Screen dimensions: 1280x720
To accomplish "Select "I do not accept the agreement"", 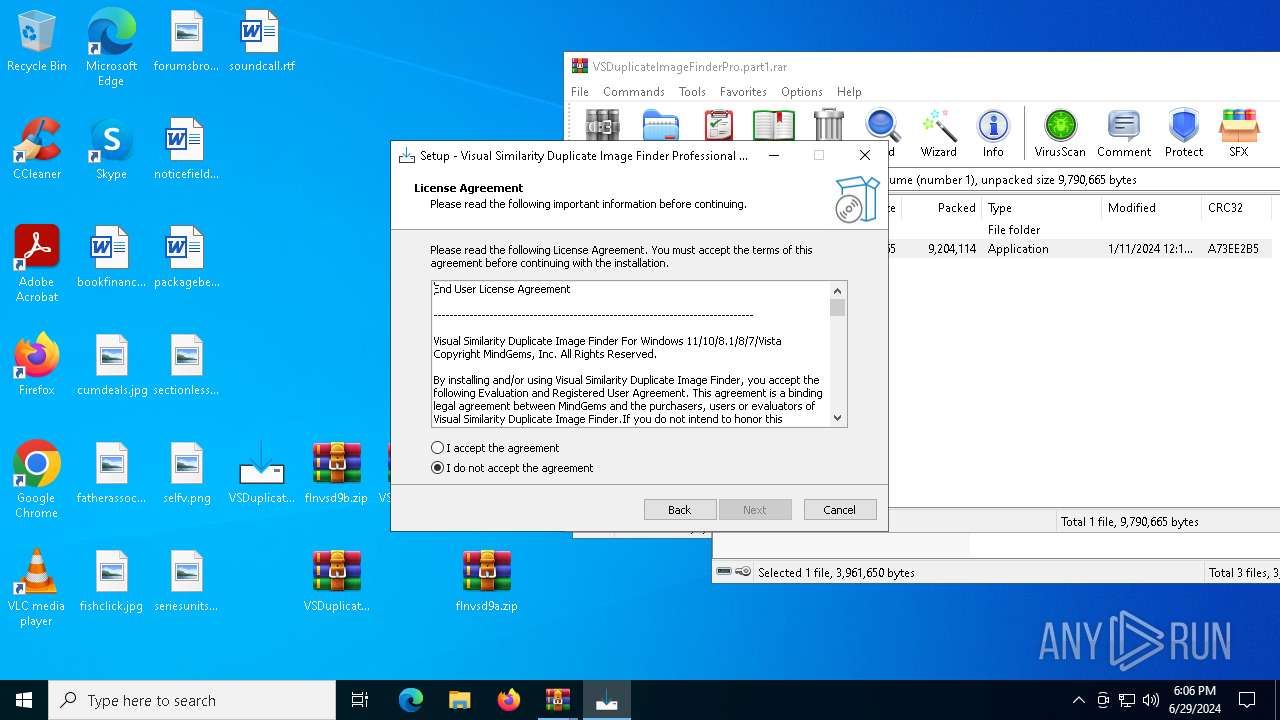I will point(512,468).
